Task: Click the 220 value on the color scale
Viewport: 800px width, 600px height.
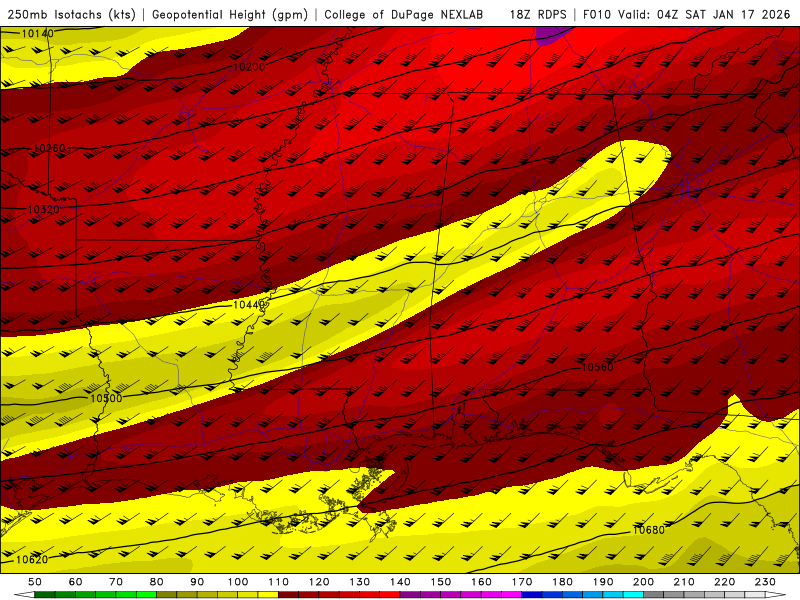Action: coord(724,582)
